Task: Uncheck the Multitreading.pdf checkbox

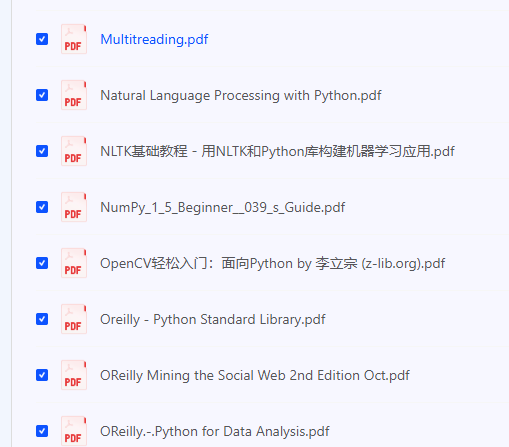Action: (x=42, y=39)
